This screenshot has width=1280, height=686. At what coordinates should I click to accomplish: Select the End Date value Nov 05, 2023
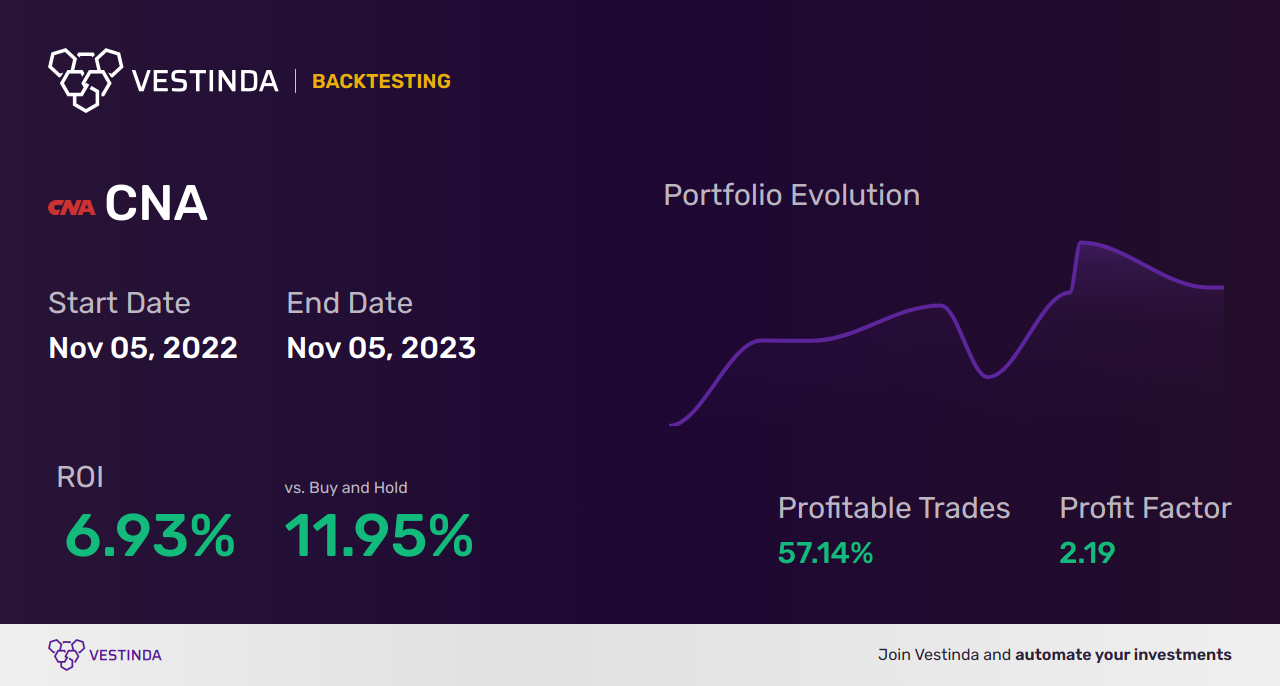(381, 348)
